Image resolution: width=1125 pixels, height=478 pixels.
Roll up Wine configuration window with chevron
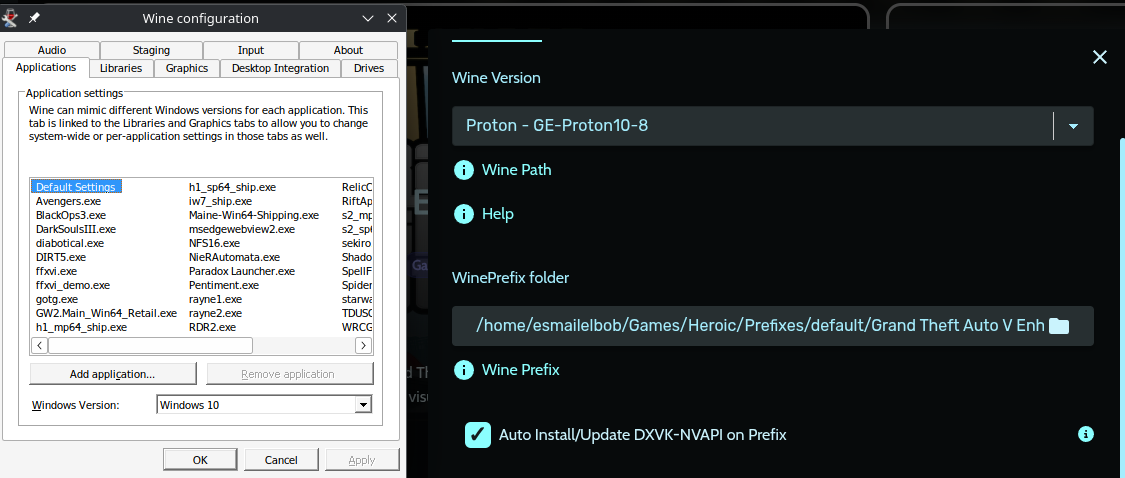point(368,19)
